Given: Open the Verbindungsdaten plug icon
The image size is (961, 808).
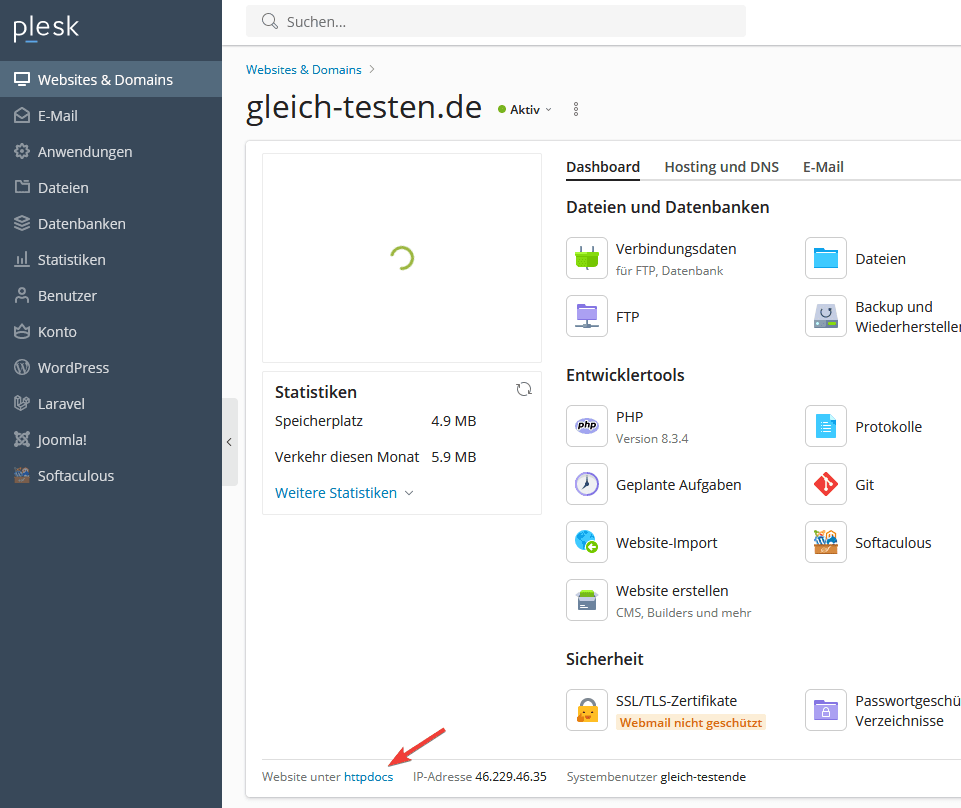Looking at the screenshot, I should pos(586,258).
